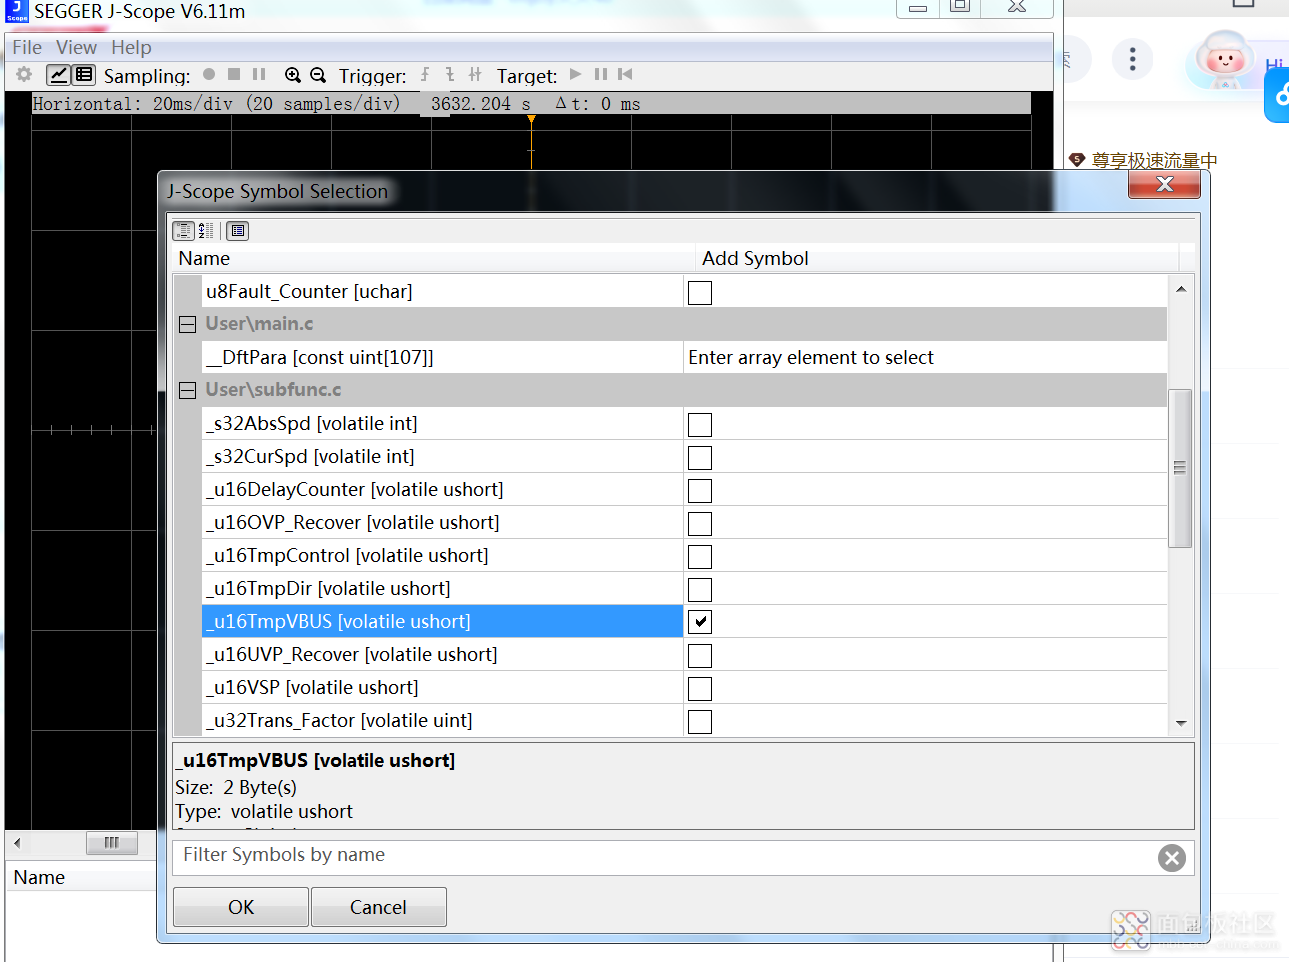1289x962 pixels.
Task: Confirm selection with OK button
Action: (x=241, y=907)
